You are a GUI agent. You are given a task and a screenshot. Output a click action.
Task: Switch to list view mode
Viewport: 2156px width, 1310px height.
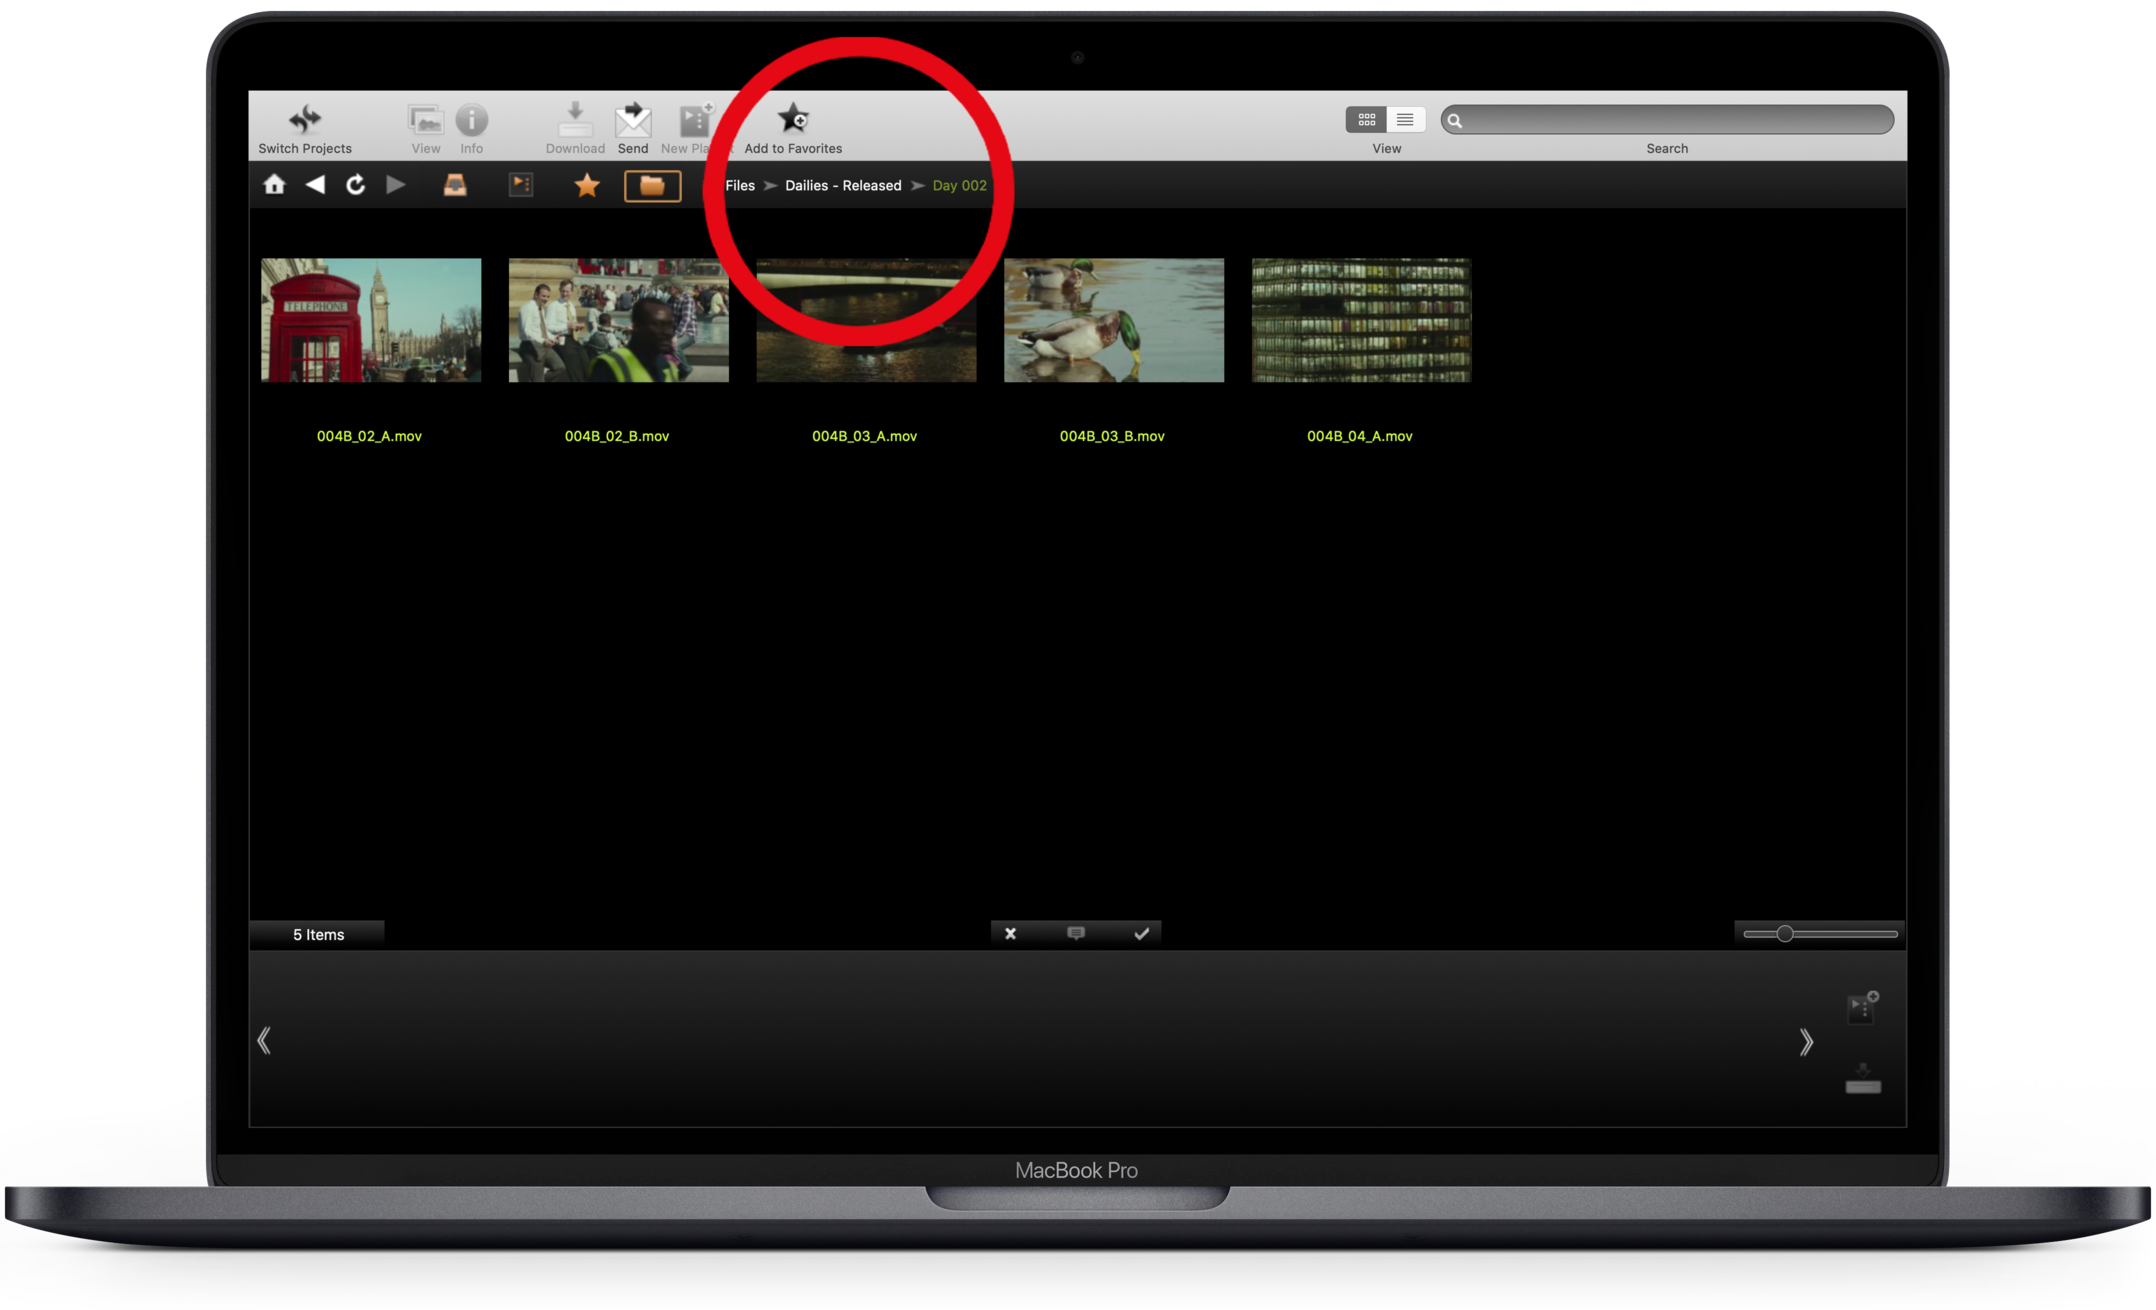click(1405, 120)
